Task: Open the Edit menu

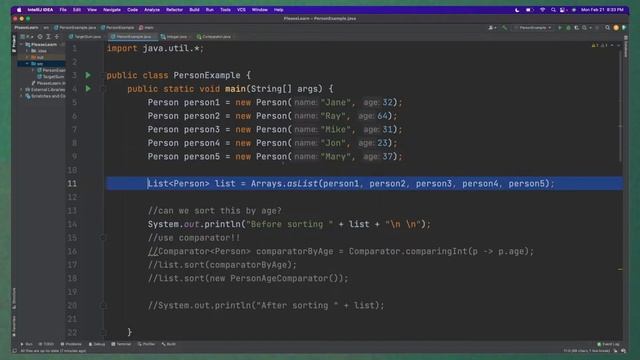Action: point(77,10)
